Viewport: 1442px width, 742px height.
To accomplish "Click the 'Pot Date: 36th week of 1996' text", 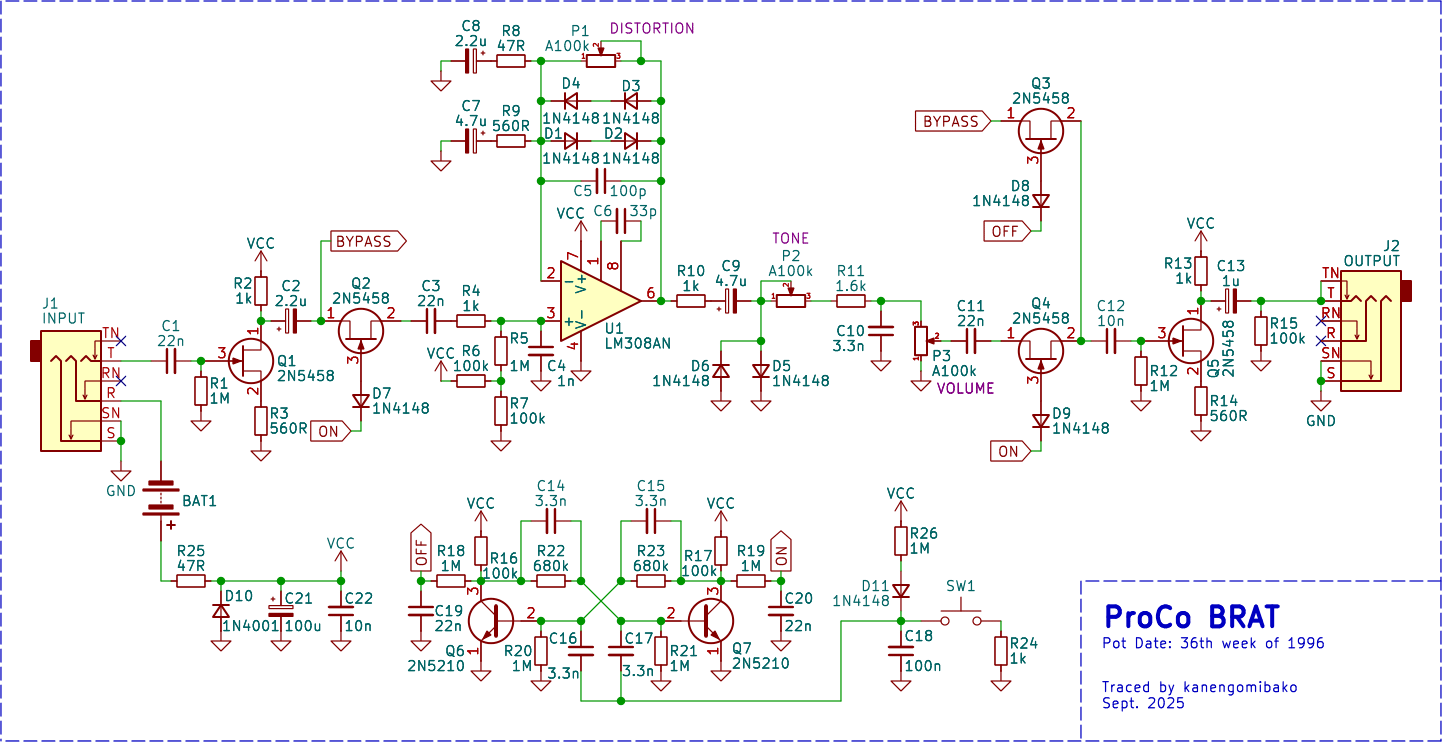I will click(1214, 643).
